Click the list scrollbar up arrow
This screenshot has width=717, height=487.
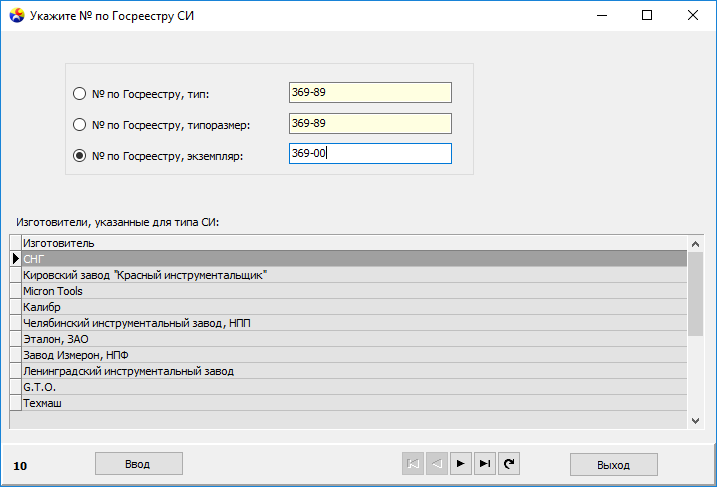[696, 244]
